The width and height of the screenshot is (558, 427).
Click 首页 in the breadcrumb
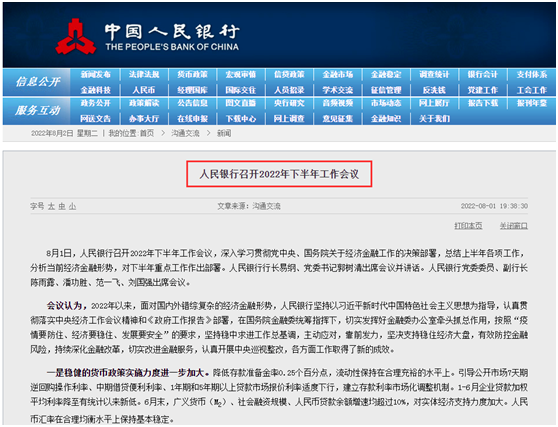147,133
